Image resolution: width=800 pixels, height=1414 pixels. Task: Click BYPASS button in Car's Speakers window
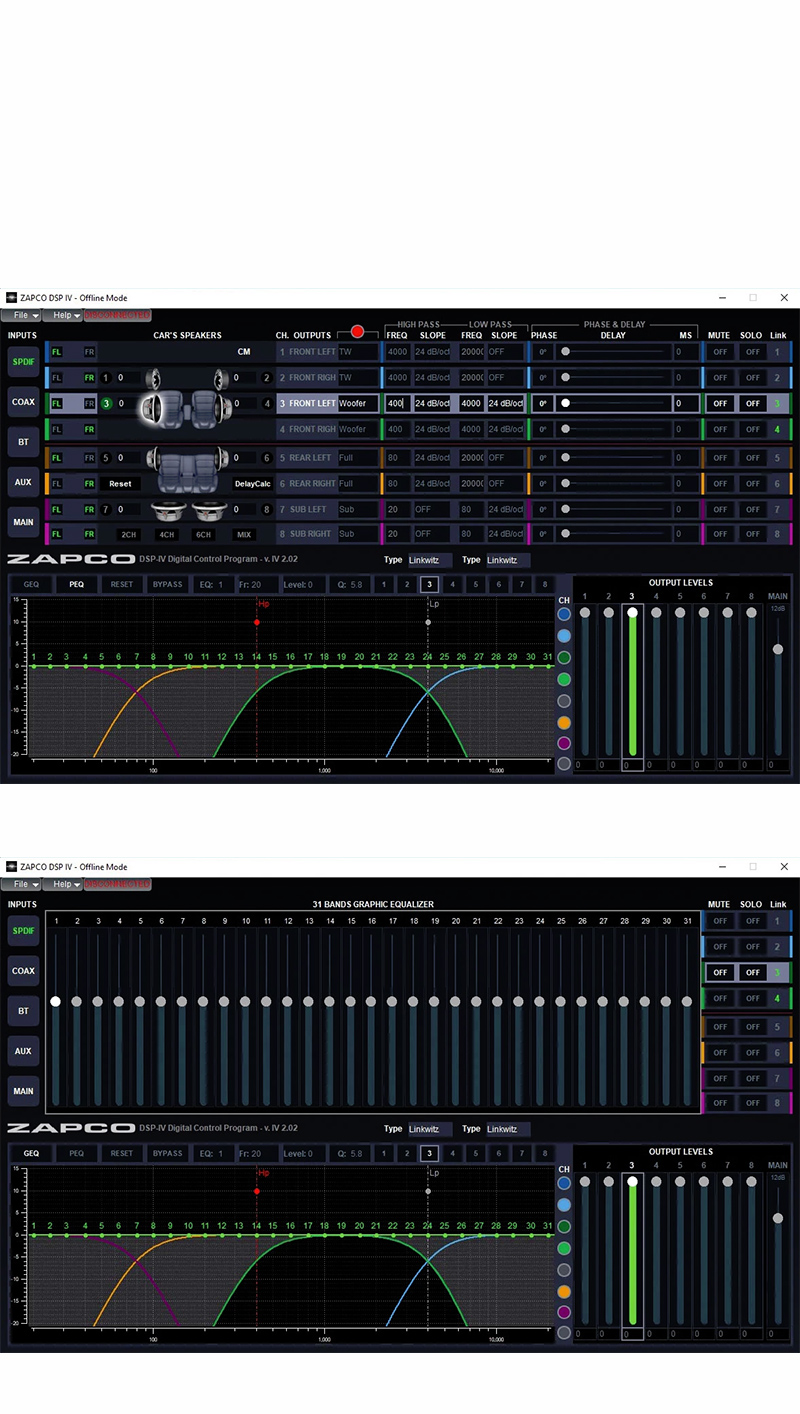tap(167, 584)
